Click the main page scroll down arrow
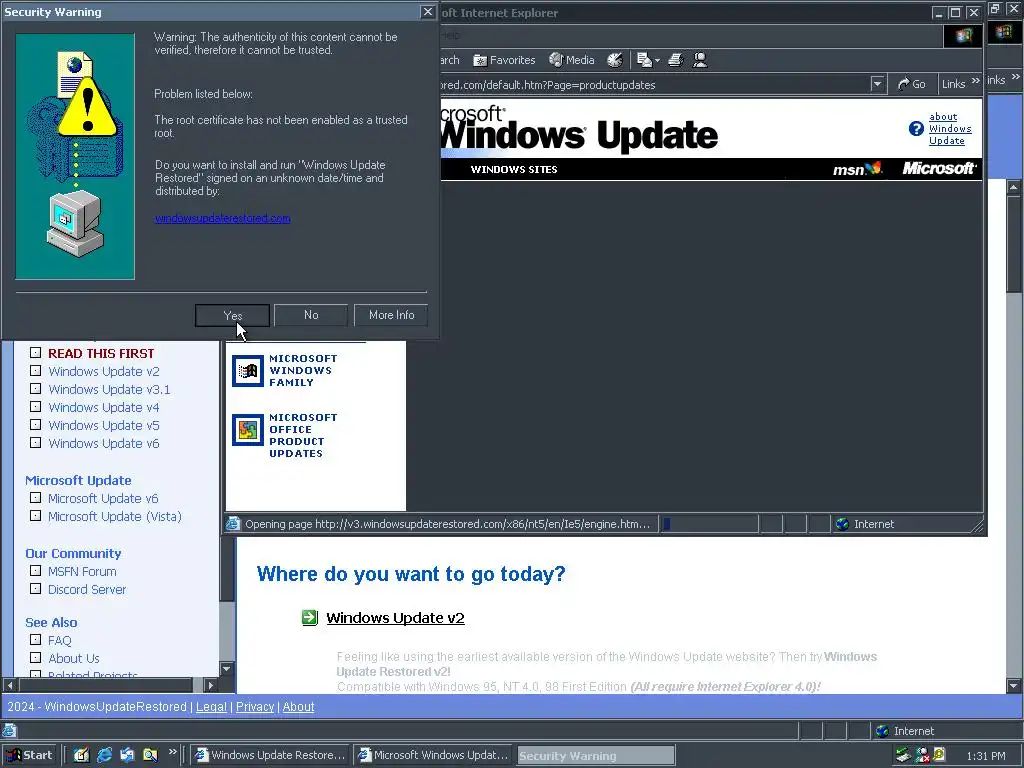This screenshot has height=768, width=1024. click(1014, 686)
